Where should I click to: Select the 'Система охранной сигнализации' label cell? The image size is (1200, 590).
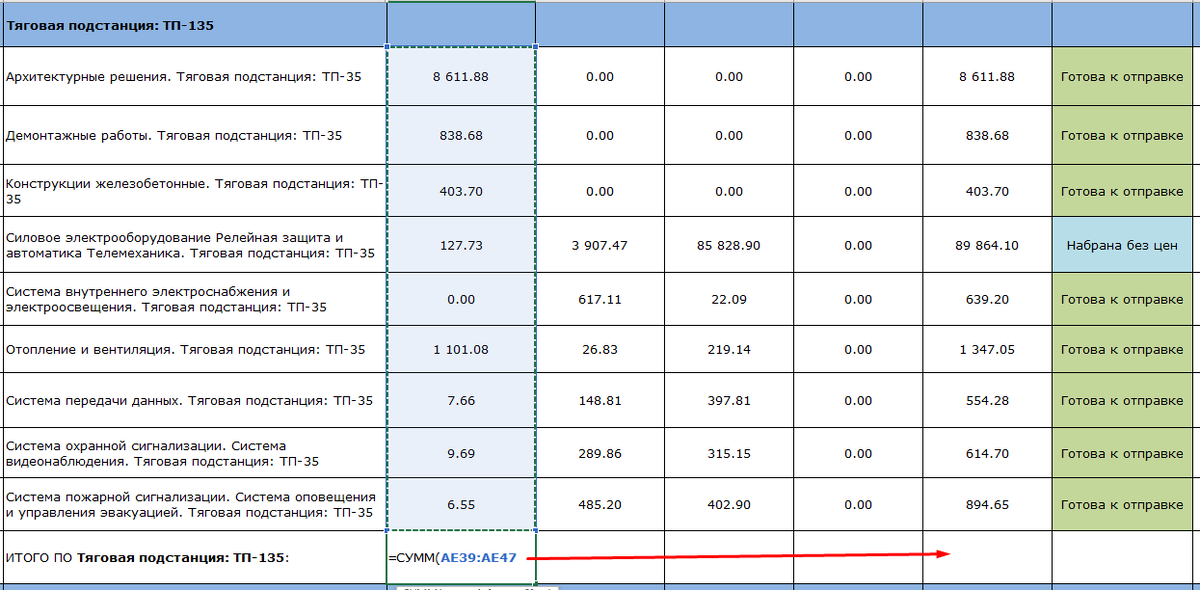click(x=193, y=453)
